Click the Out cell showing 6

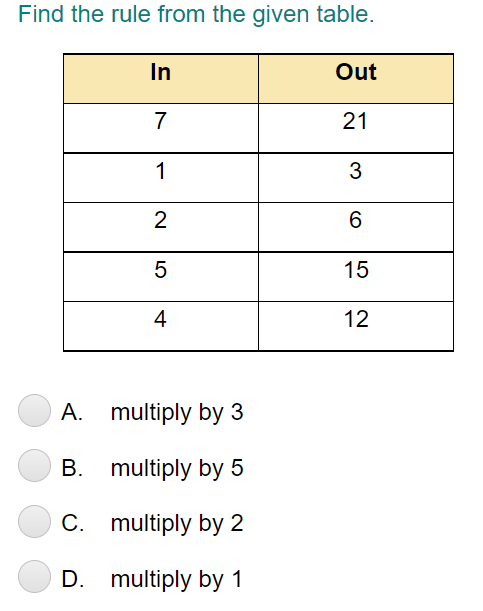pos(356,227)
